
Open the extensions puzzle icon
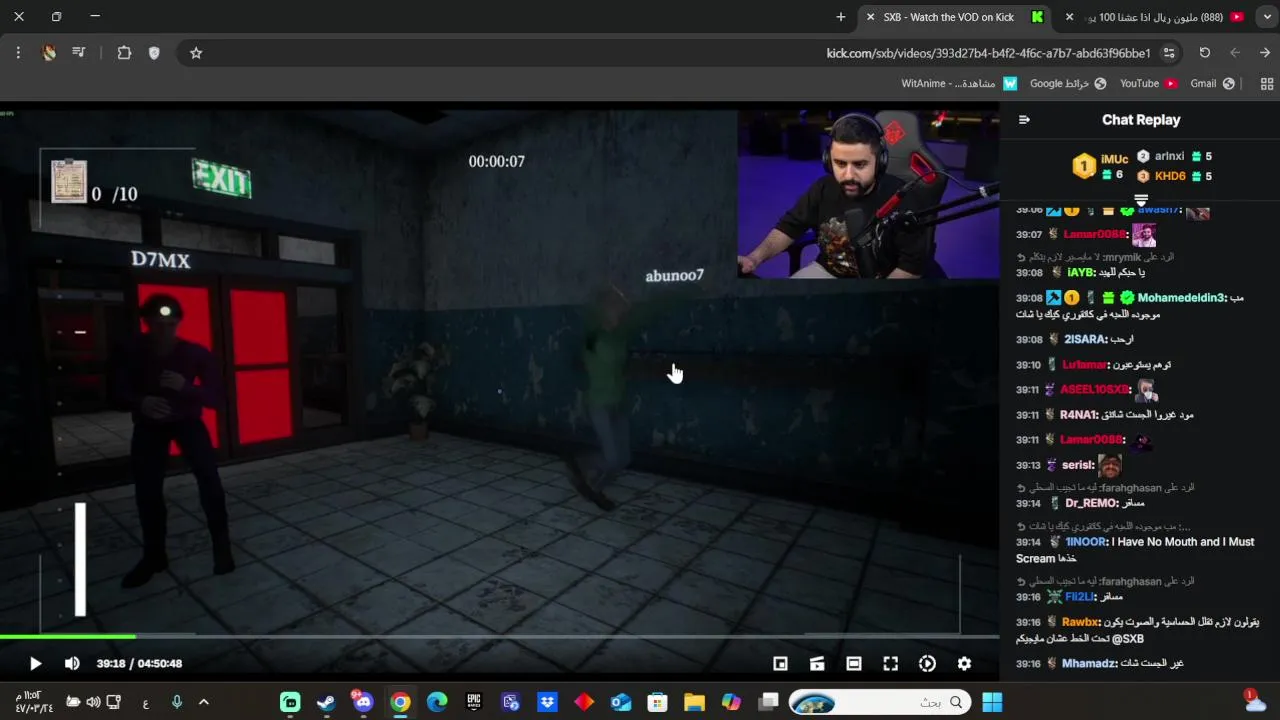[x=124, y=53]
